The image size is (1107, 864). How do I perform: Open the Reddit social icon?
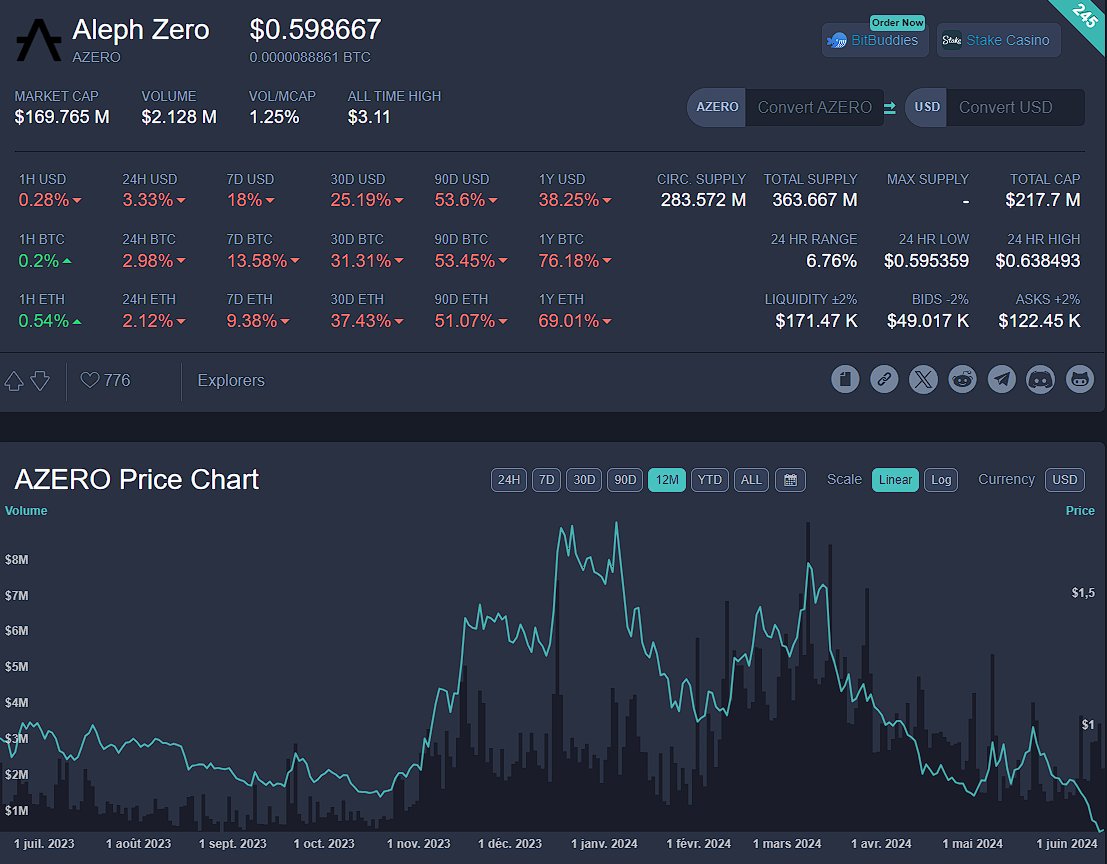point(962,379)
